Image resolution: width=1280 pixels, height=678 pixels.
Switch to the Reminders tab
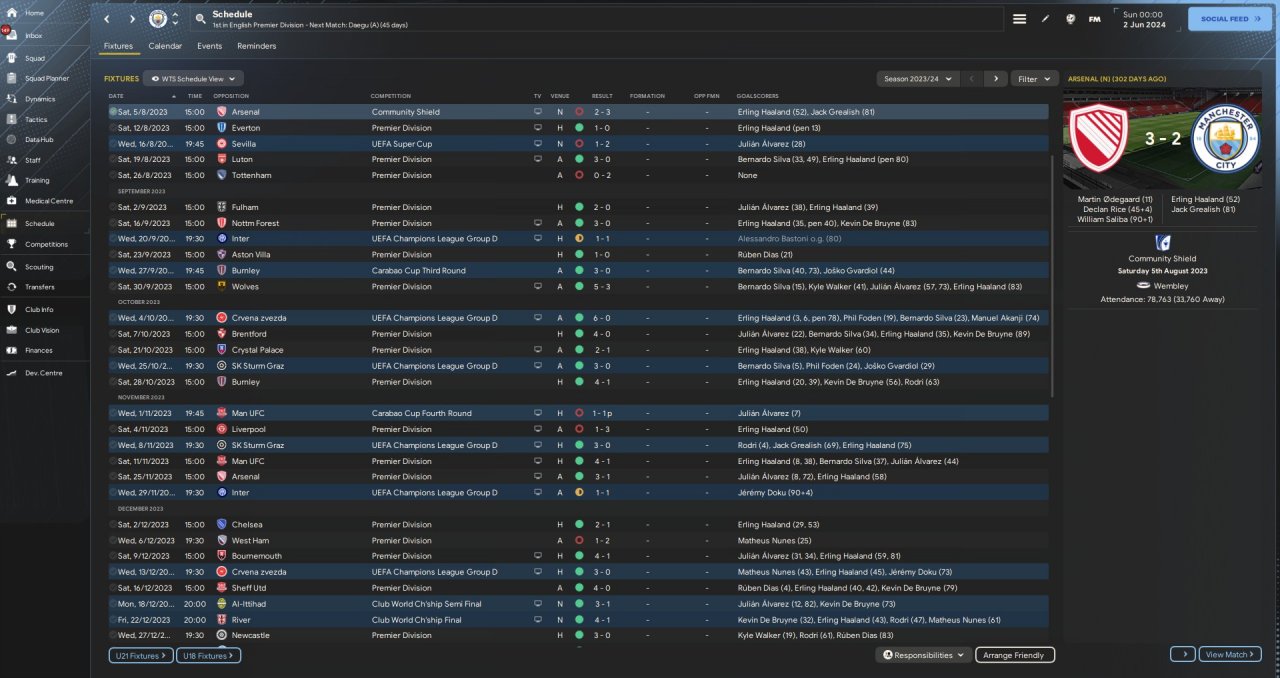pos(256,46)
